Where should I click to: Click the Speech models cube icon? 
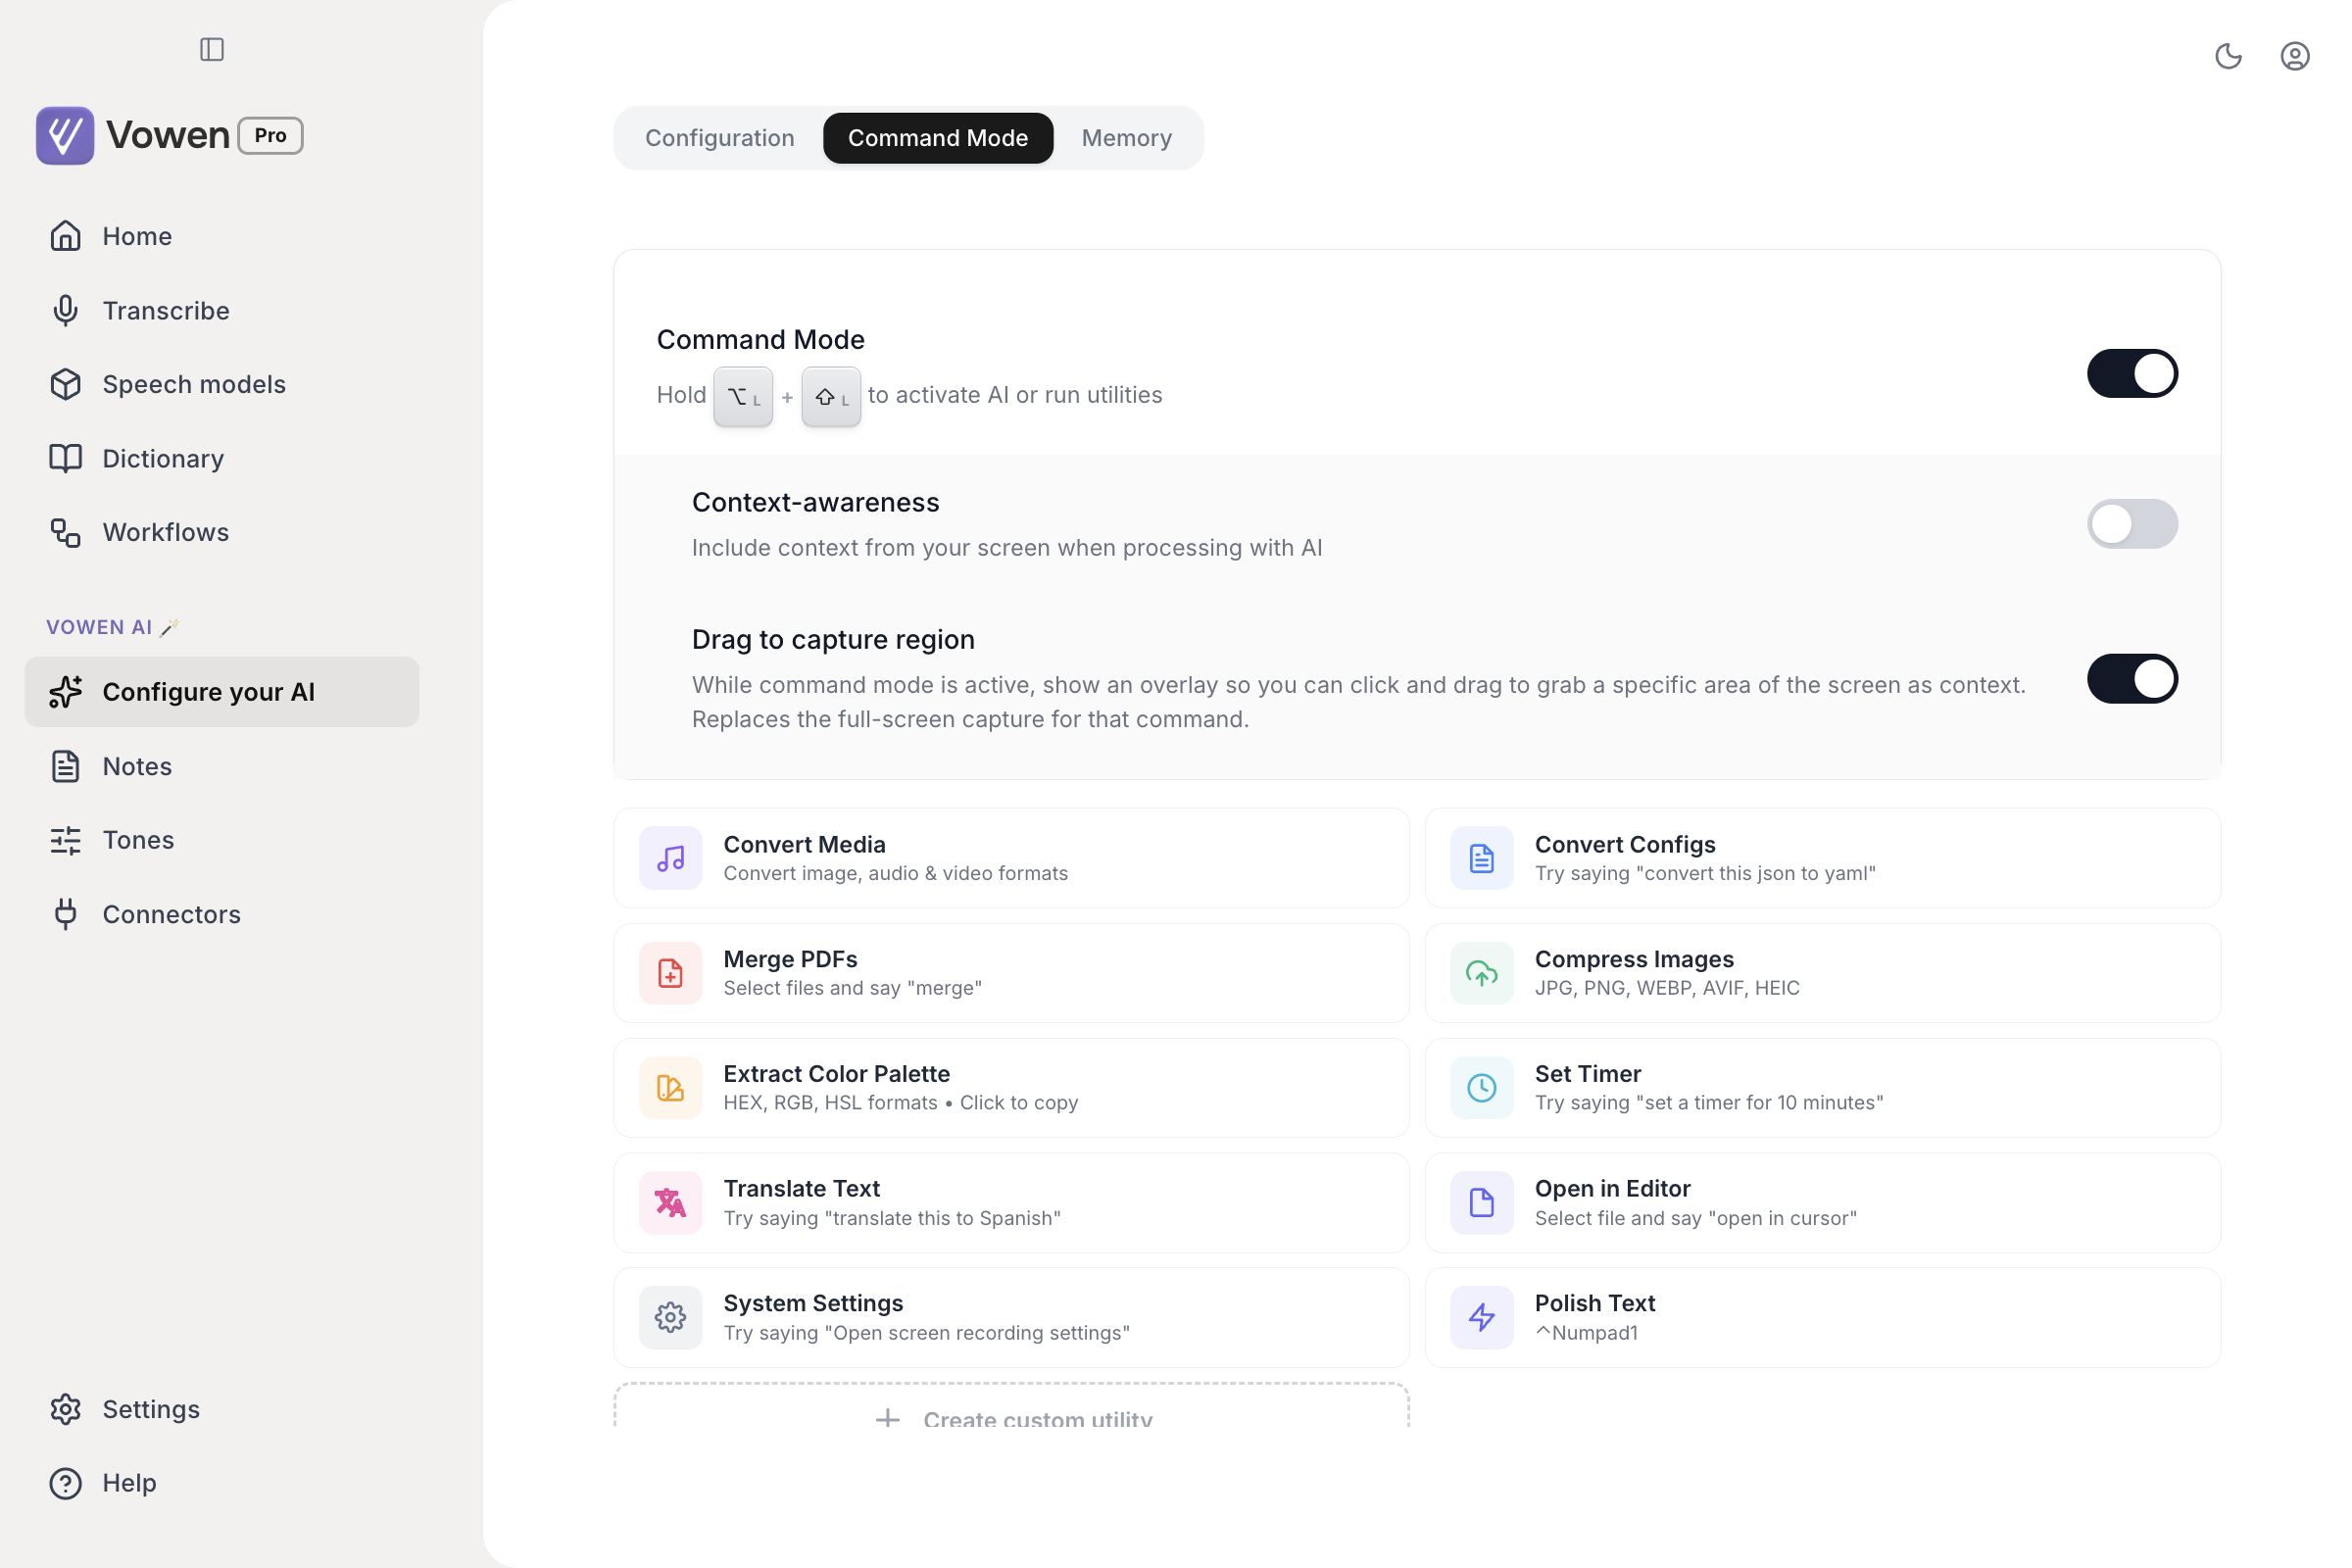pos(66,384)
